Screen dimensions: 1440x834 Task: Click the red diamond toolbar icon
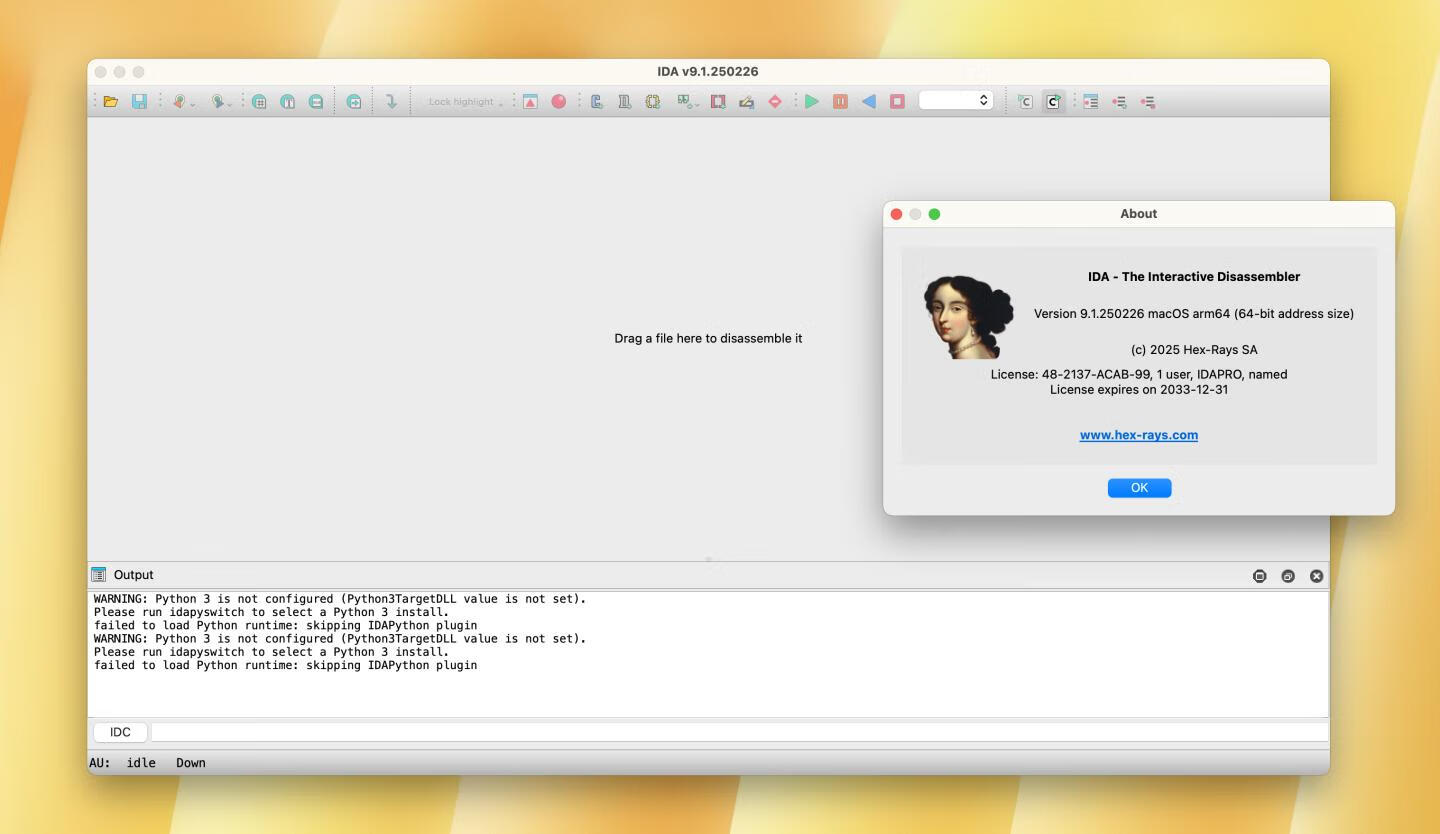[774, 101]
